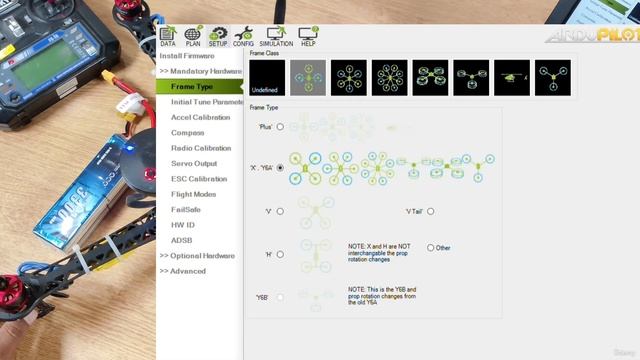Open Compass setup page
The height and width of the screenshot is (360, 640).
point(187,133)
